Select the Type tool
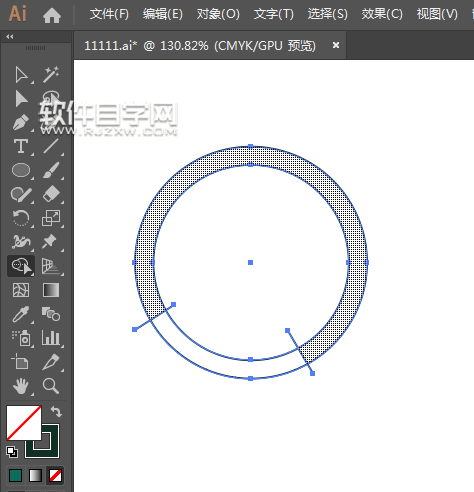The width and height of the screenshot is (474, 492). point(21,146)
